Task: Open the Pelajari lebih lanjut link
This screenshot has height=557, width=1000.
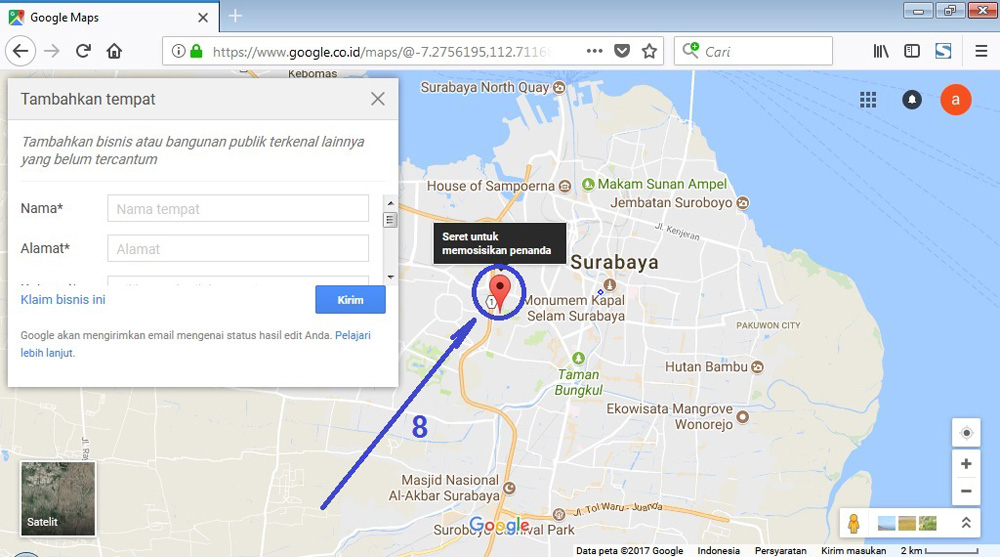Action: pyautogui.click(x=195, y=344)
